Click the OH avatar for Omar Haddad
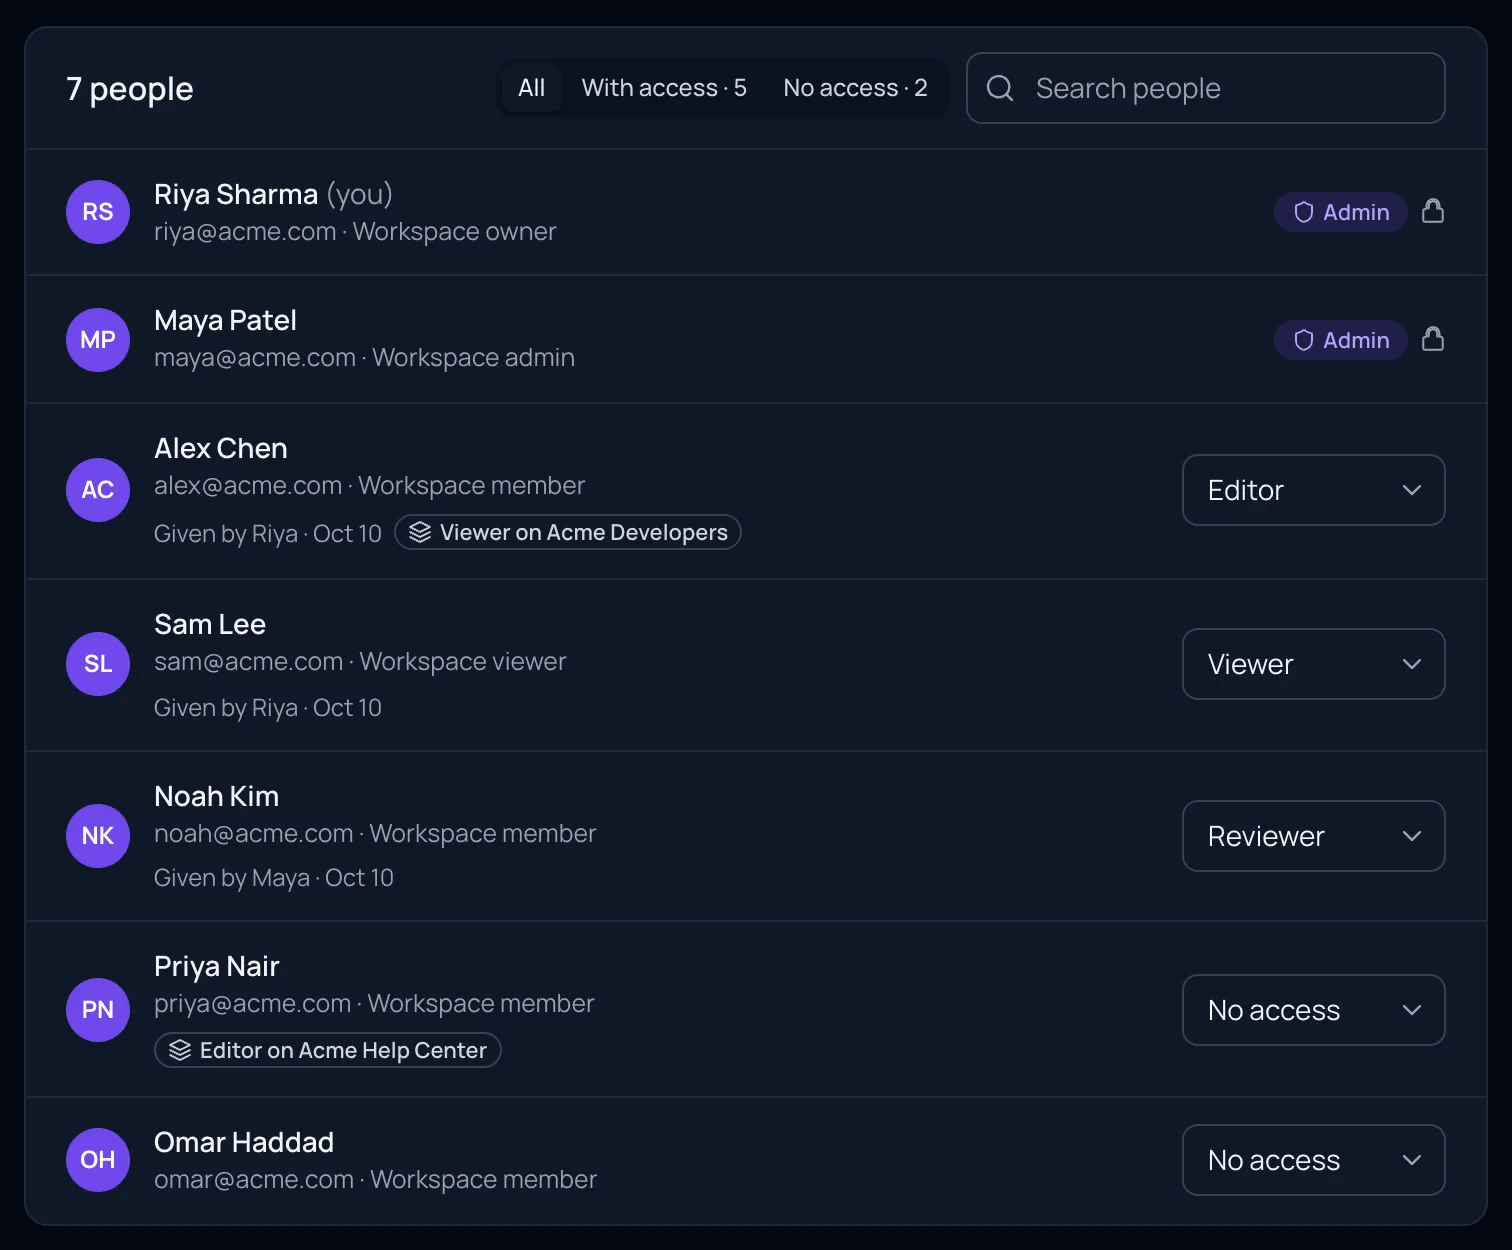Viewport: 1512px width, 1250px height. pos(98,1160)
